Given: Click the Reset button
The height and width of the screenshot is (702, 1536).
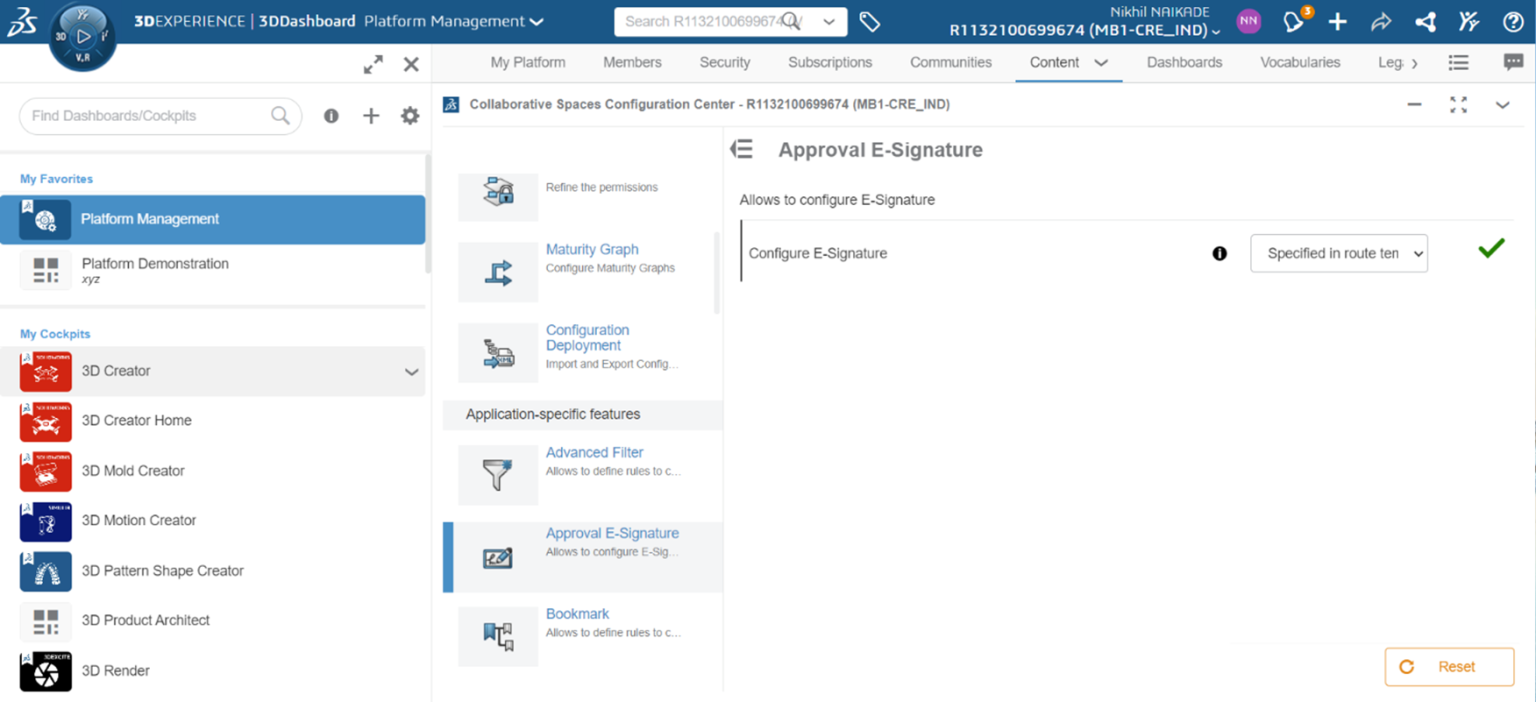Looking at the screenshot, I should click(1449, 666).
